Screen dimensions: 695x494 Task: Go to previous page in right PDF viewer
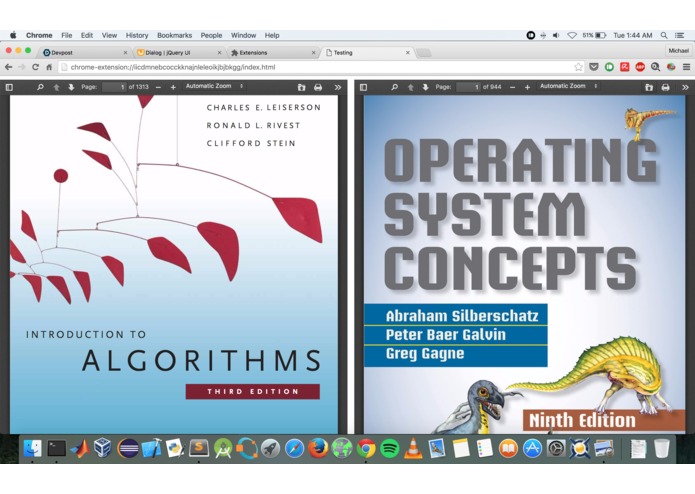click(410, 87)
